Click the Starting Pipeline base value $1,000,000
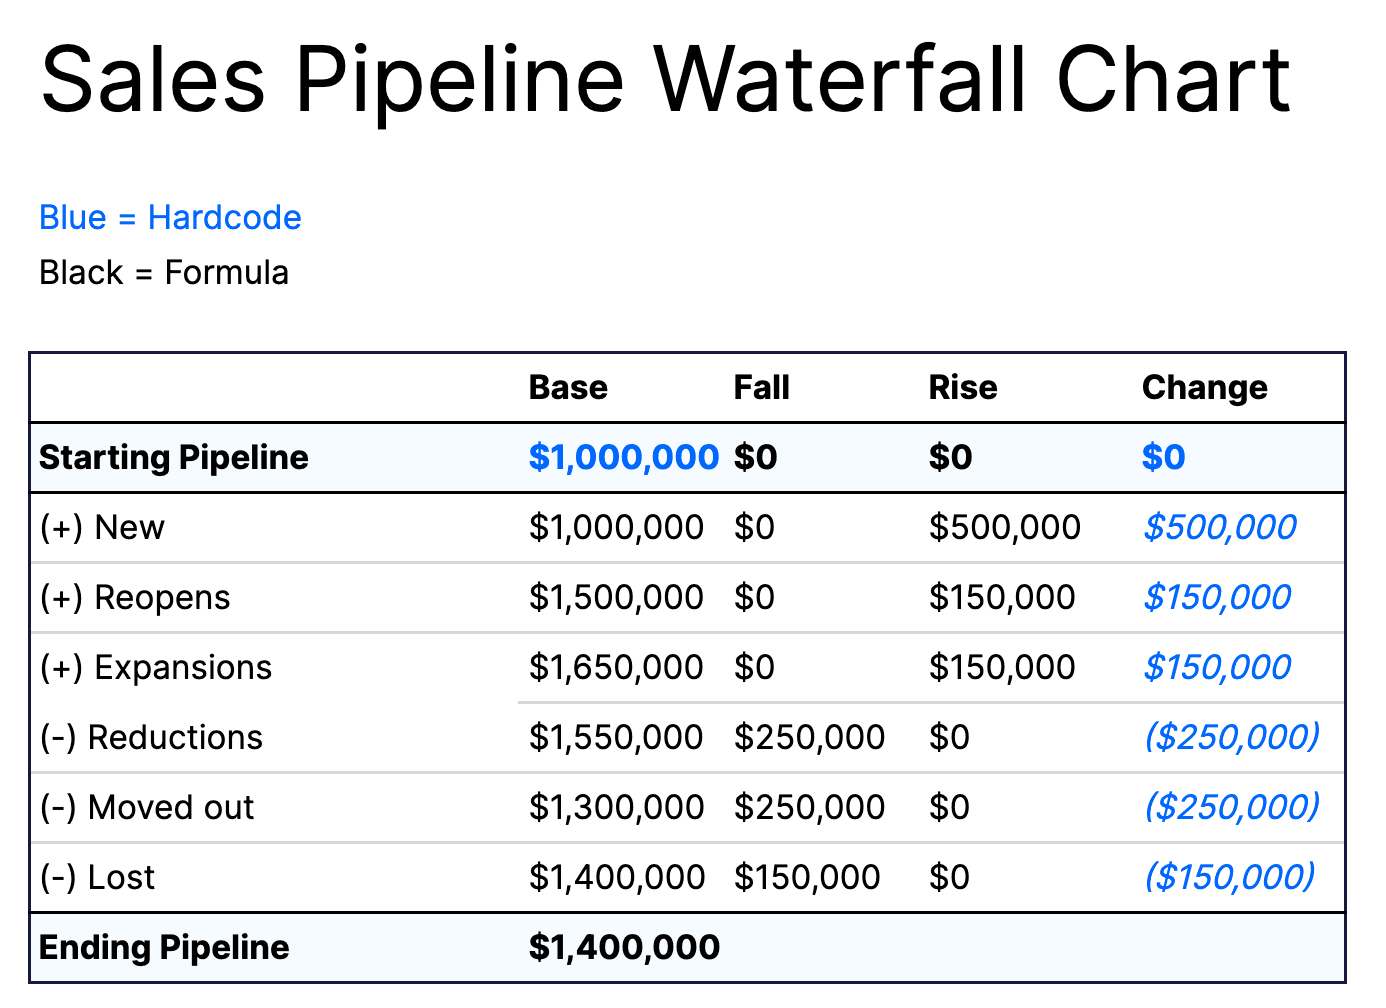The width and height of the screenshot is (1386, 1008). point(623,457)
